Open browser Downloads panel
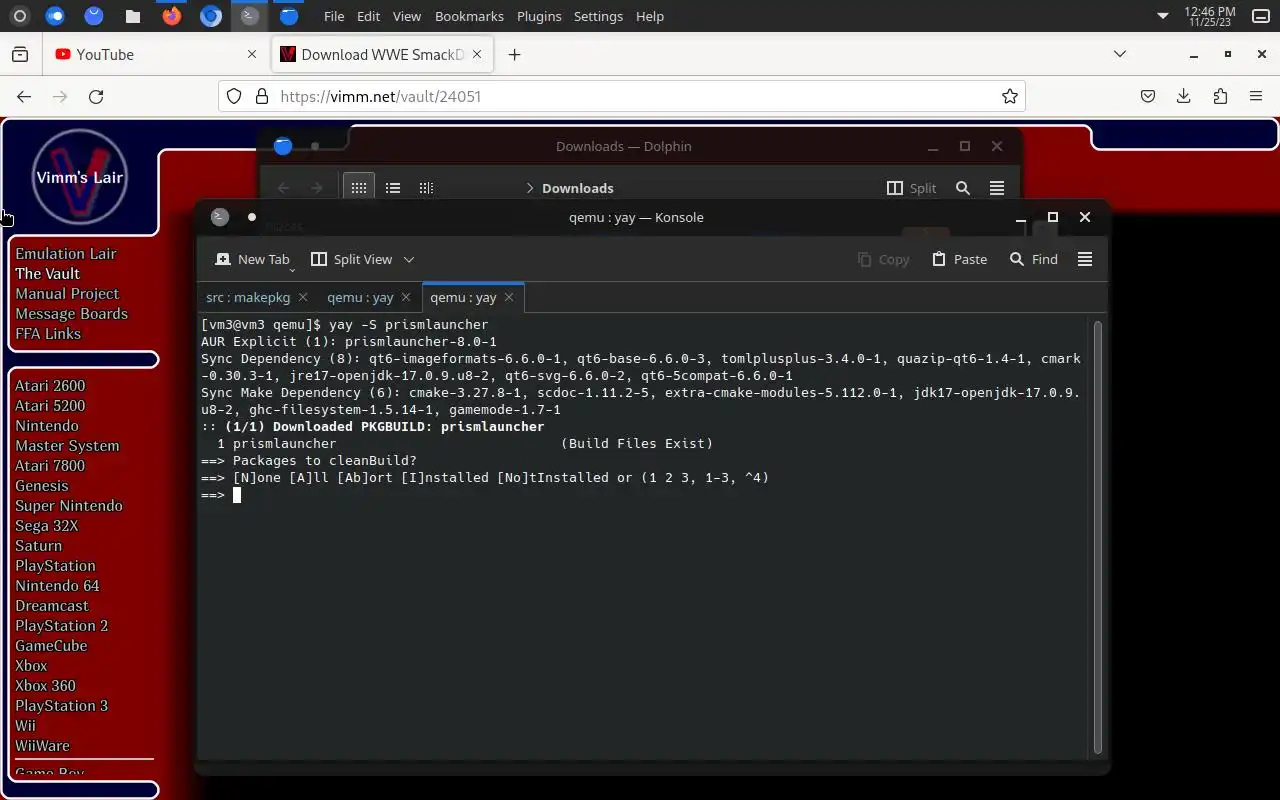 point(1184,96)
